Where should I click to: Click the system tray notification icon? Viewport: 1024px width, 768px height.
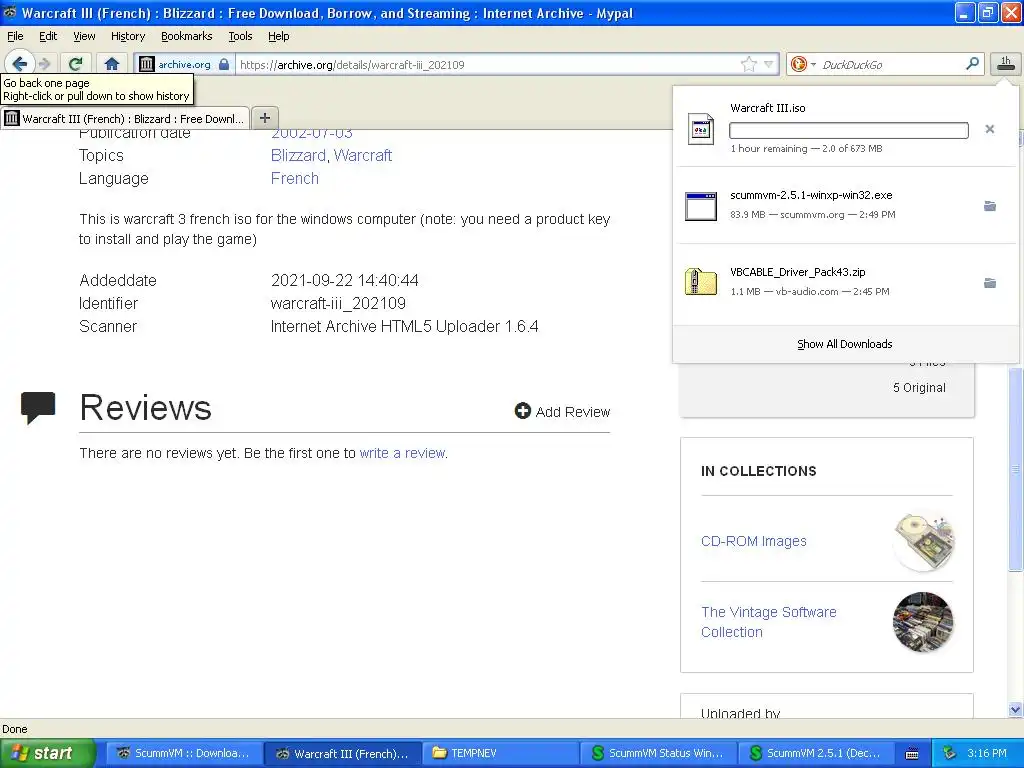[x=950, y=753]
